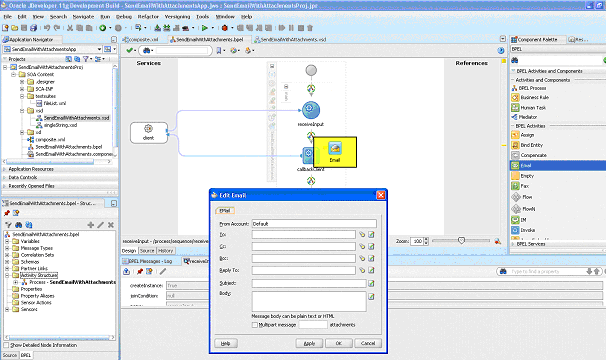Click the client partner link icon
This screenshot has width=606, height=360.
tap(148, 128)
